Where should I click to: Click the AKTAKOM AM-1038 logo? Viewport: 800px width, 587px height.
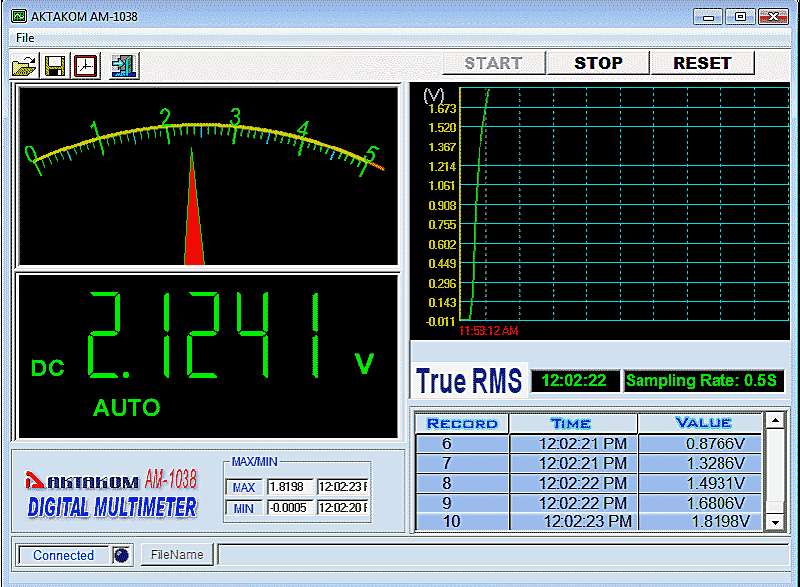click(x=111, y=493)
